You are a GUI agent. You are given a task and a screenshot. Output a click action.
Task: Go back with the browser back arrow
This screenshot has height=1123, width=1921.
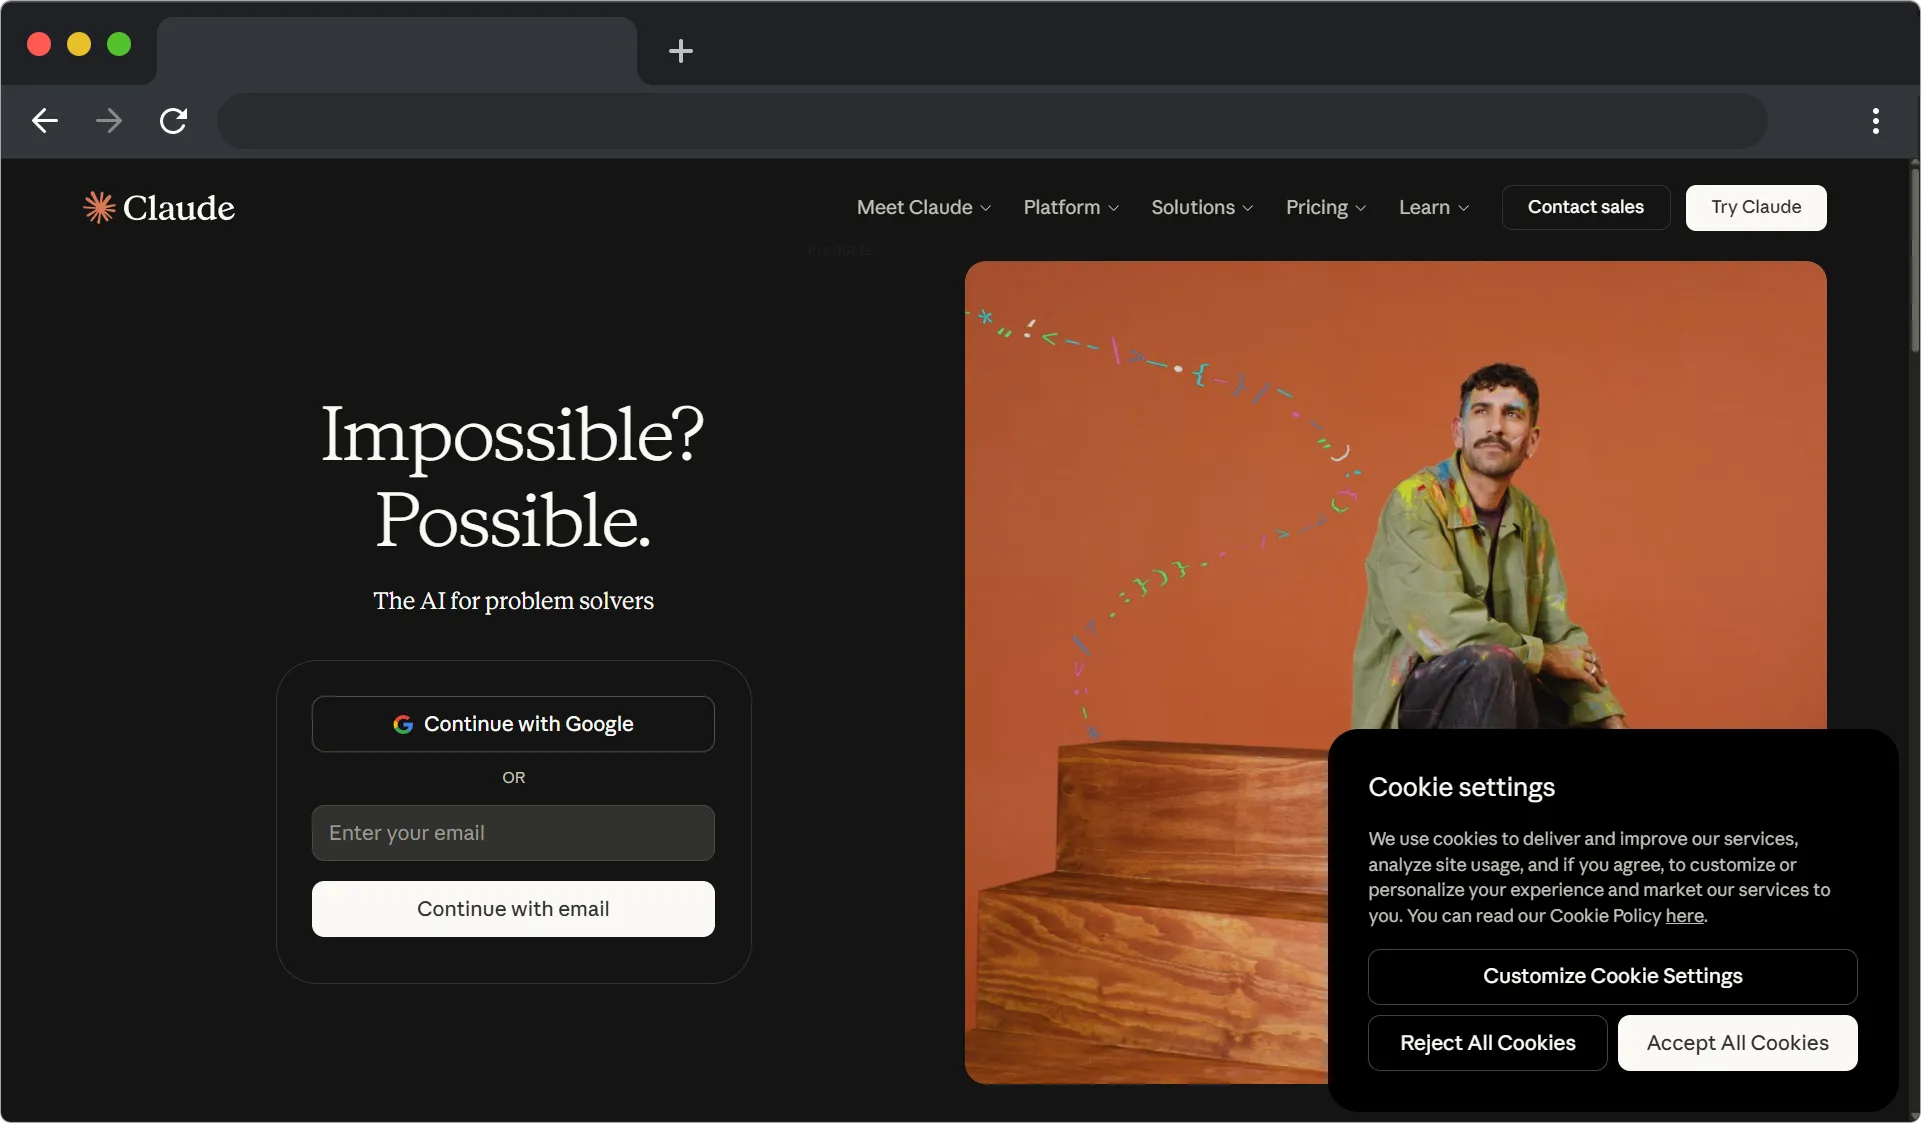pyautogui.click(x=45, y=121)
